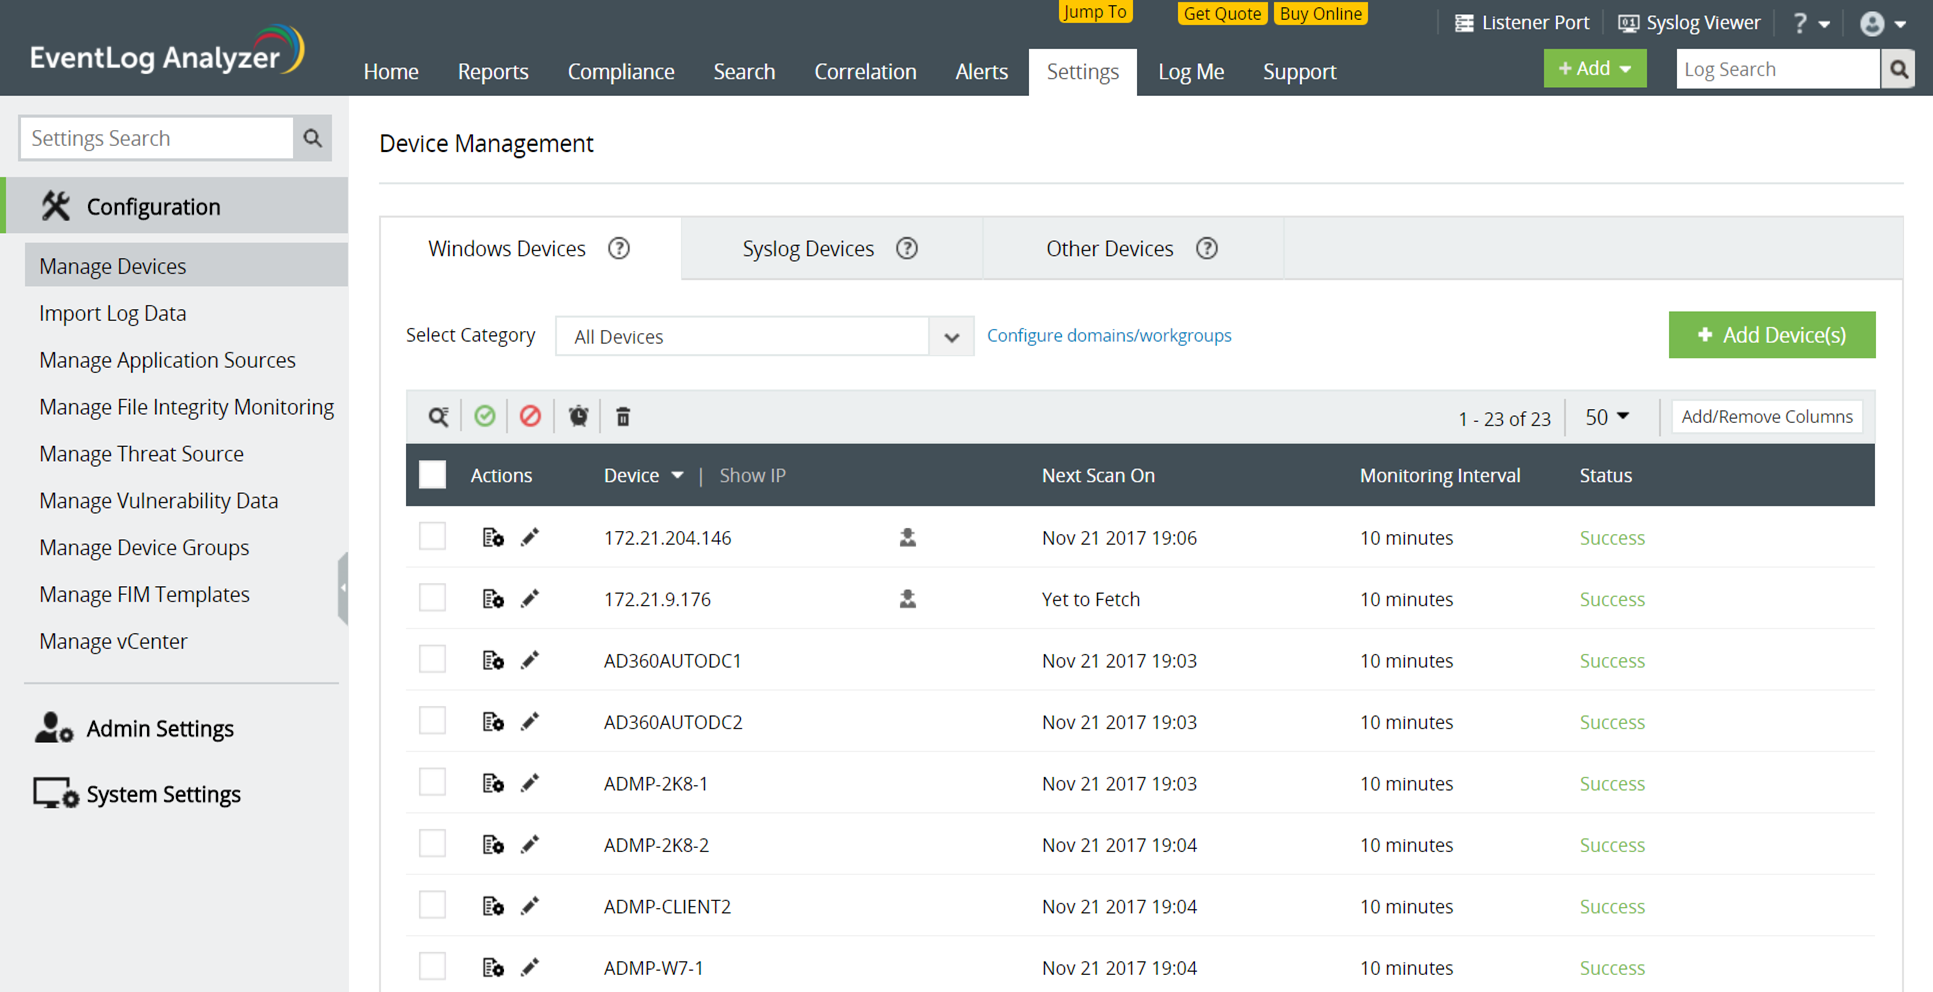Image resolution: width=1933 pixels, height=992 pixels.
Task: Click configure icon for 172.21.204.146
Action: point(493,538)
